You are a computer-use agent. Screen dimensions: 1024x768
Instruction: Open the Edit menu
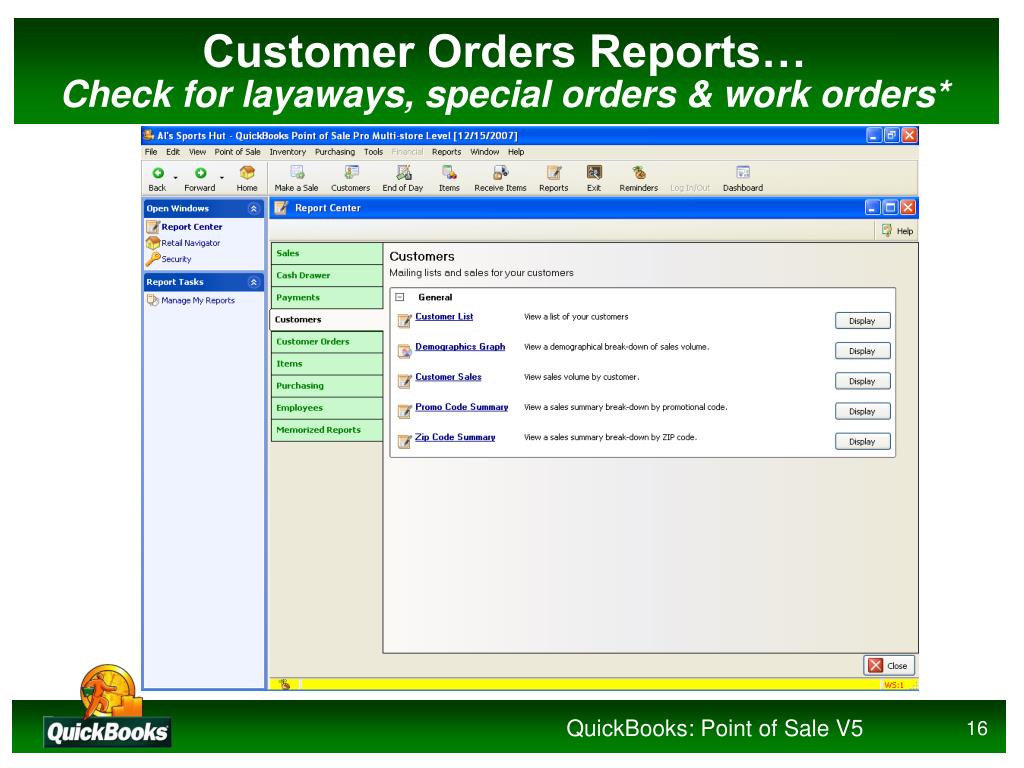coord(173,152)
